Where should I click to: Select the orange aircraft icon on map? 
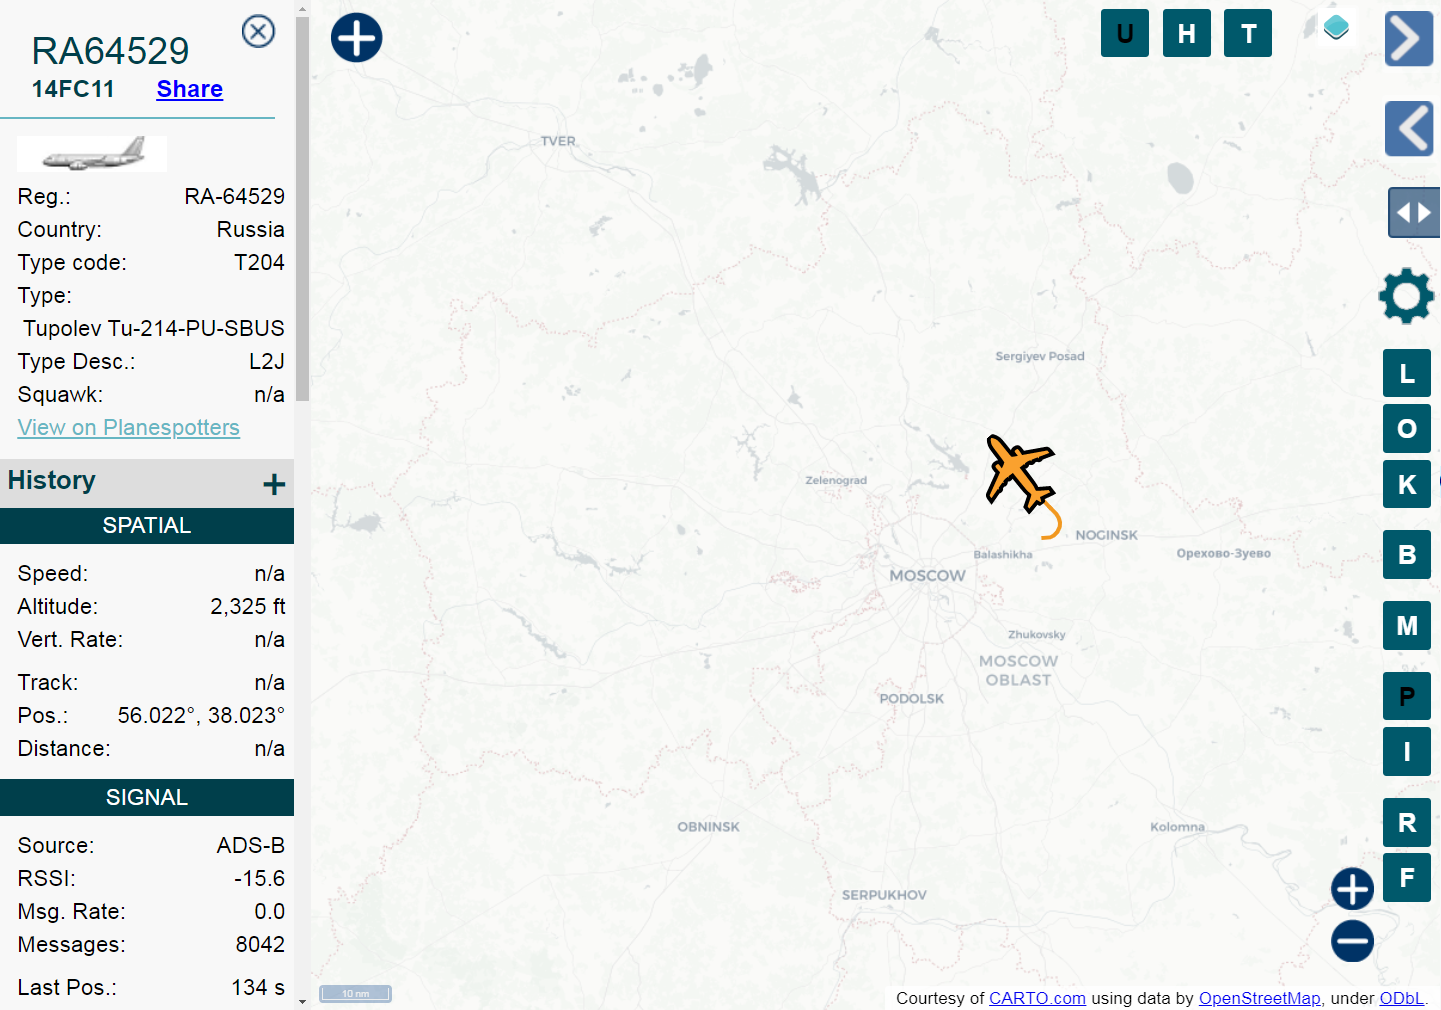(1019, 473)
